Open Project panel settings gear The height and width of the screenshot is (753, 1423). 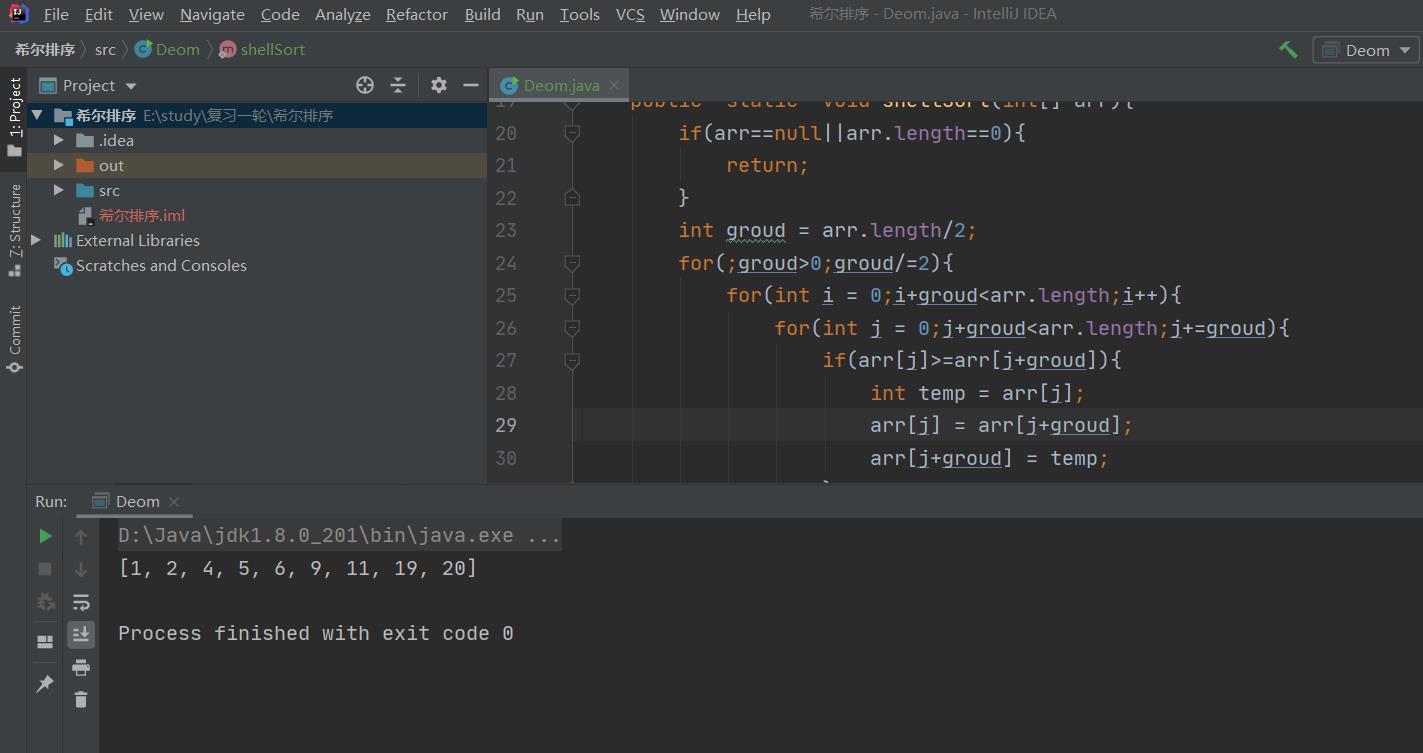[x=439, y=85]
